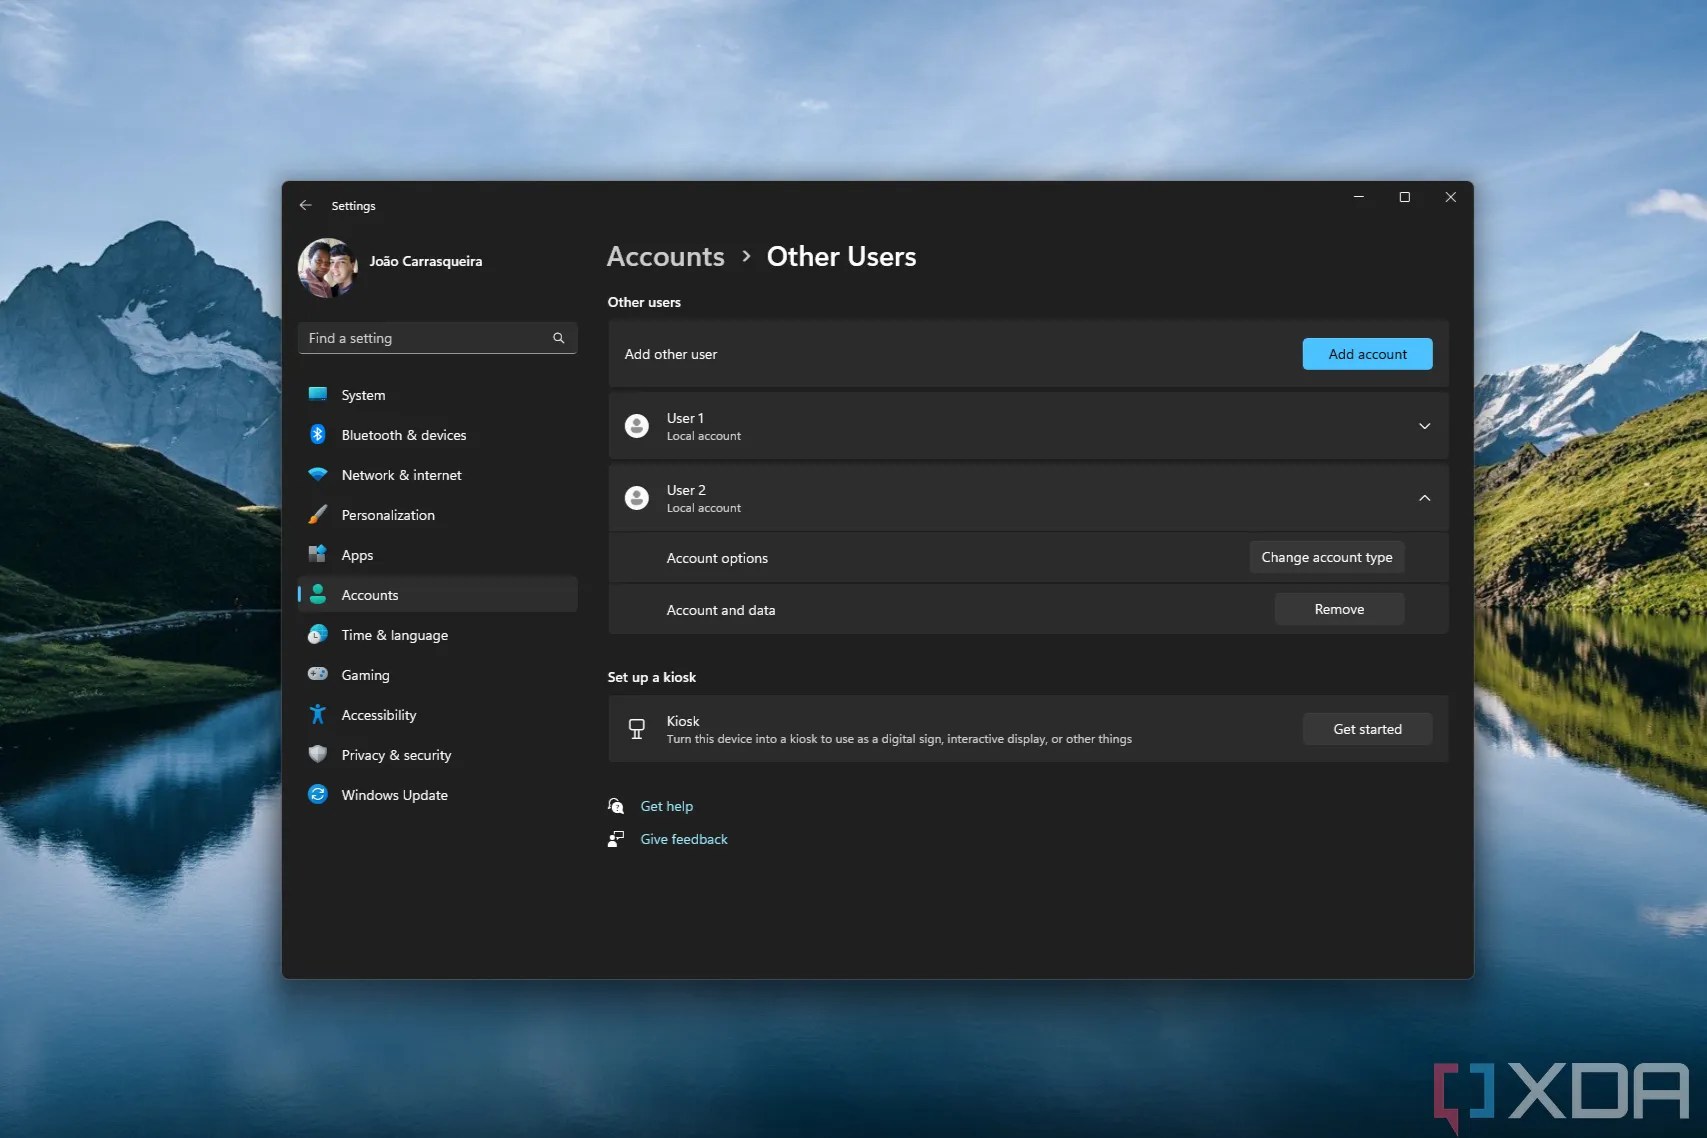1707x1138 pixels.
Task: Open Privacy & security label
Action: (x=396, y=755)
